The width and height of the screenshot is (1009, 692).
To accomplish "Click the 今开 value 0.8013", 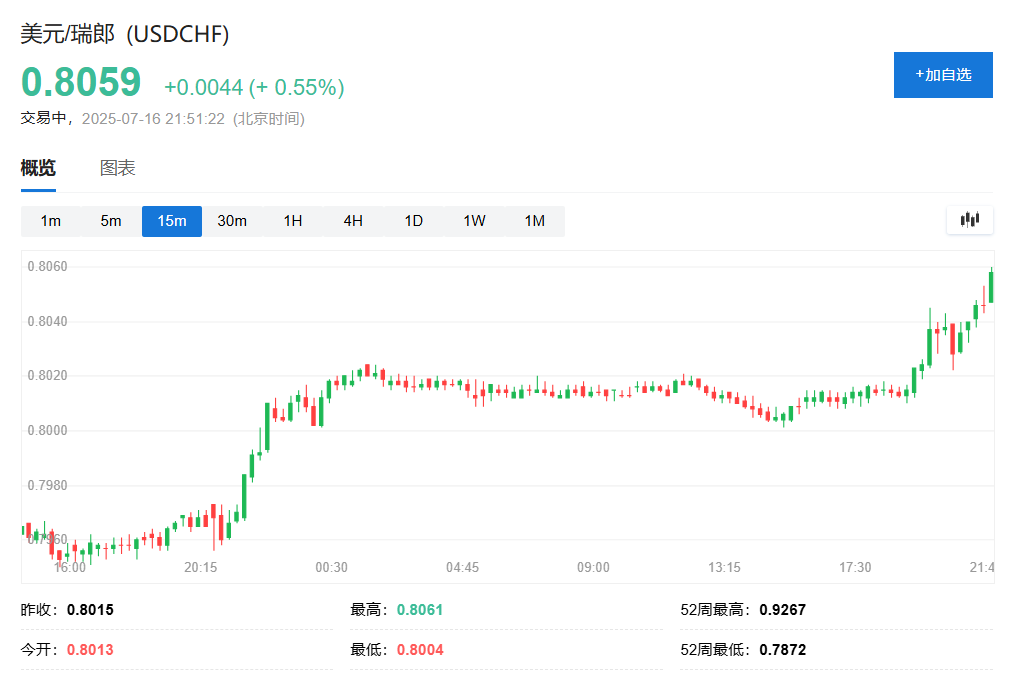I will point(90,650).
